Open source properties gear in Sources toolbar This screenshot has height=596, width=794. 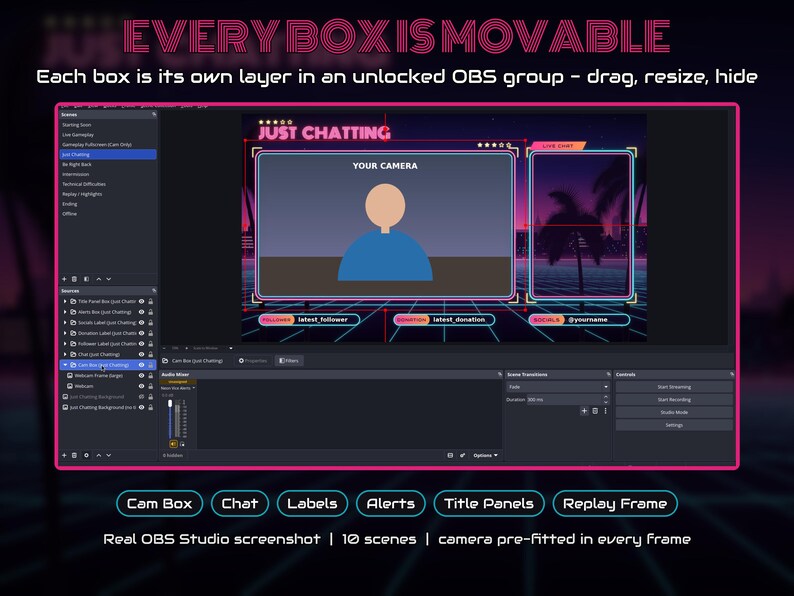[86, 455]
